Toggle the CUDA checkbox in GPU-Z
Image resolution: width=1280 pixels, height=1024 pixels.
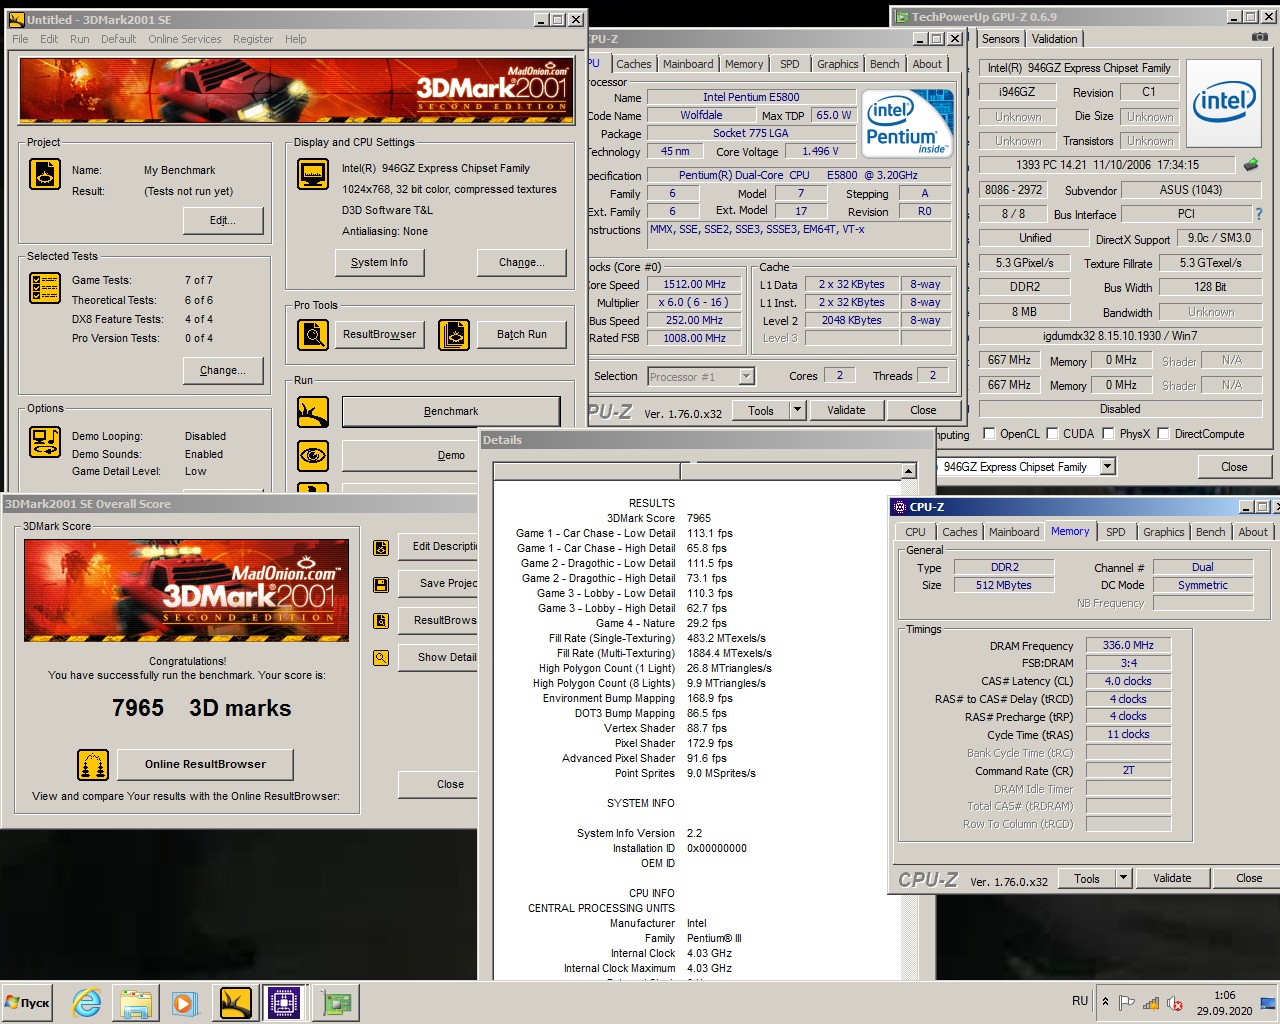[x=1052, y=434]
